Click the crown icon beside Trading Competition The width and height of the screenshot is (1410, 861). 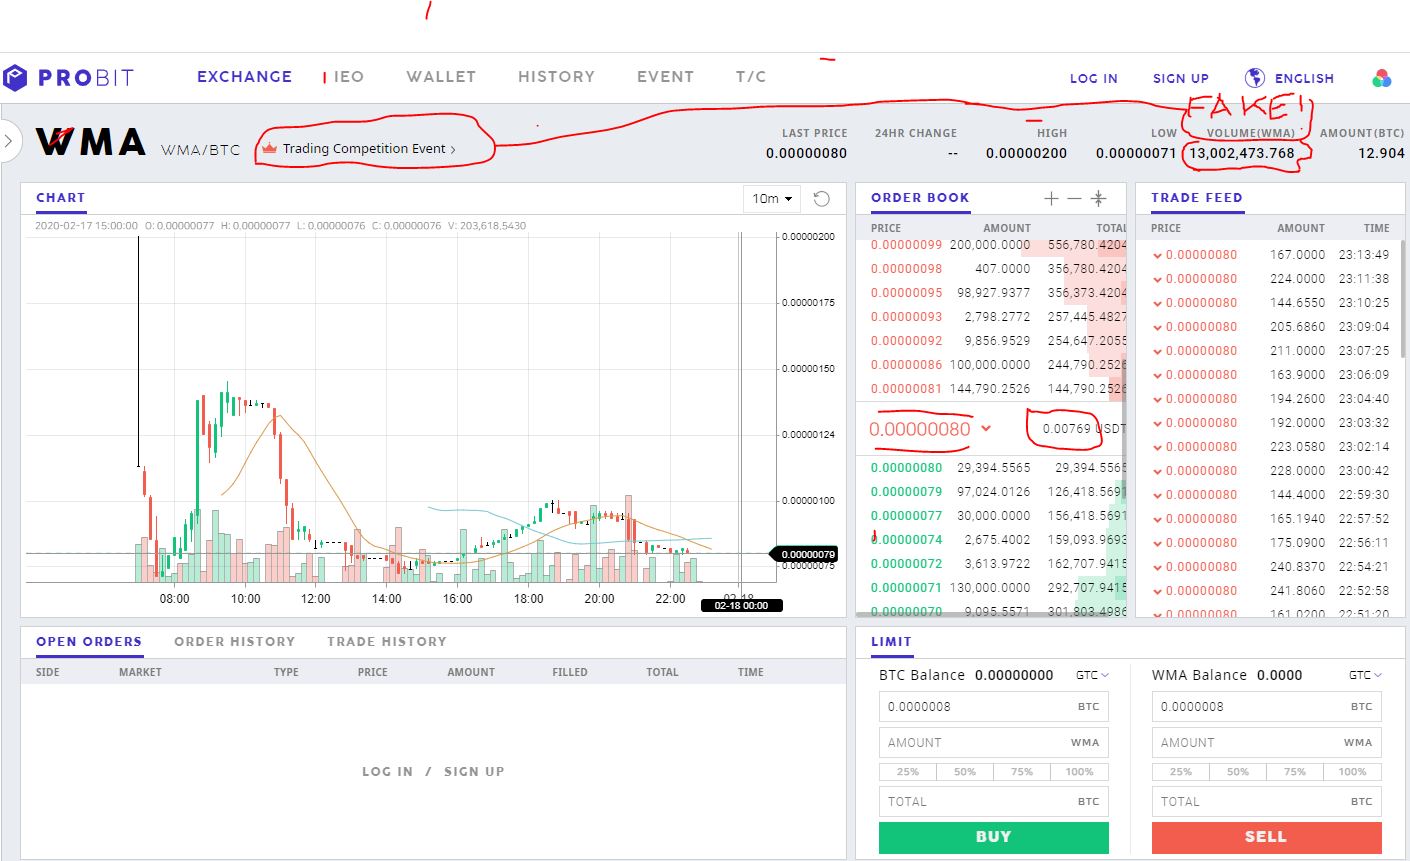pyautogui.click(x=268, y=148)
